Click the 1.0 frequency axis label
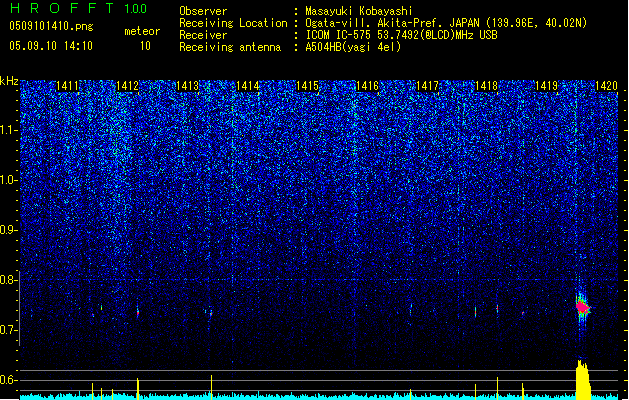 click(x=8, y=180)
